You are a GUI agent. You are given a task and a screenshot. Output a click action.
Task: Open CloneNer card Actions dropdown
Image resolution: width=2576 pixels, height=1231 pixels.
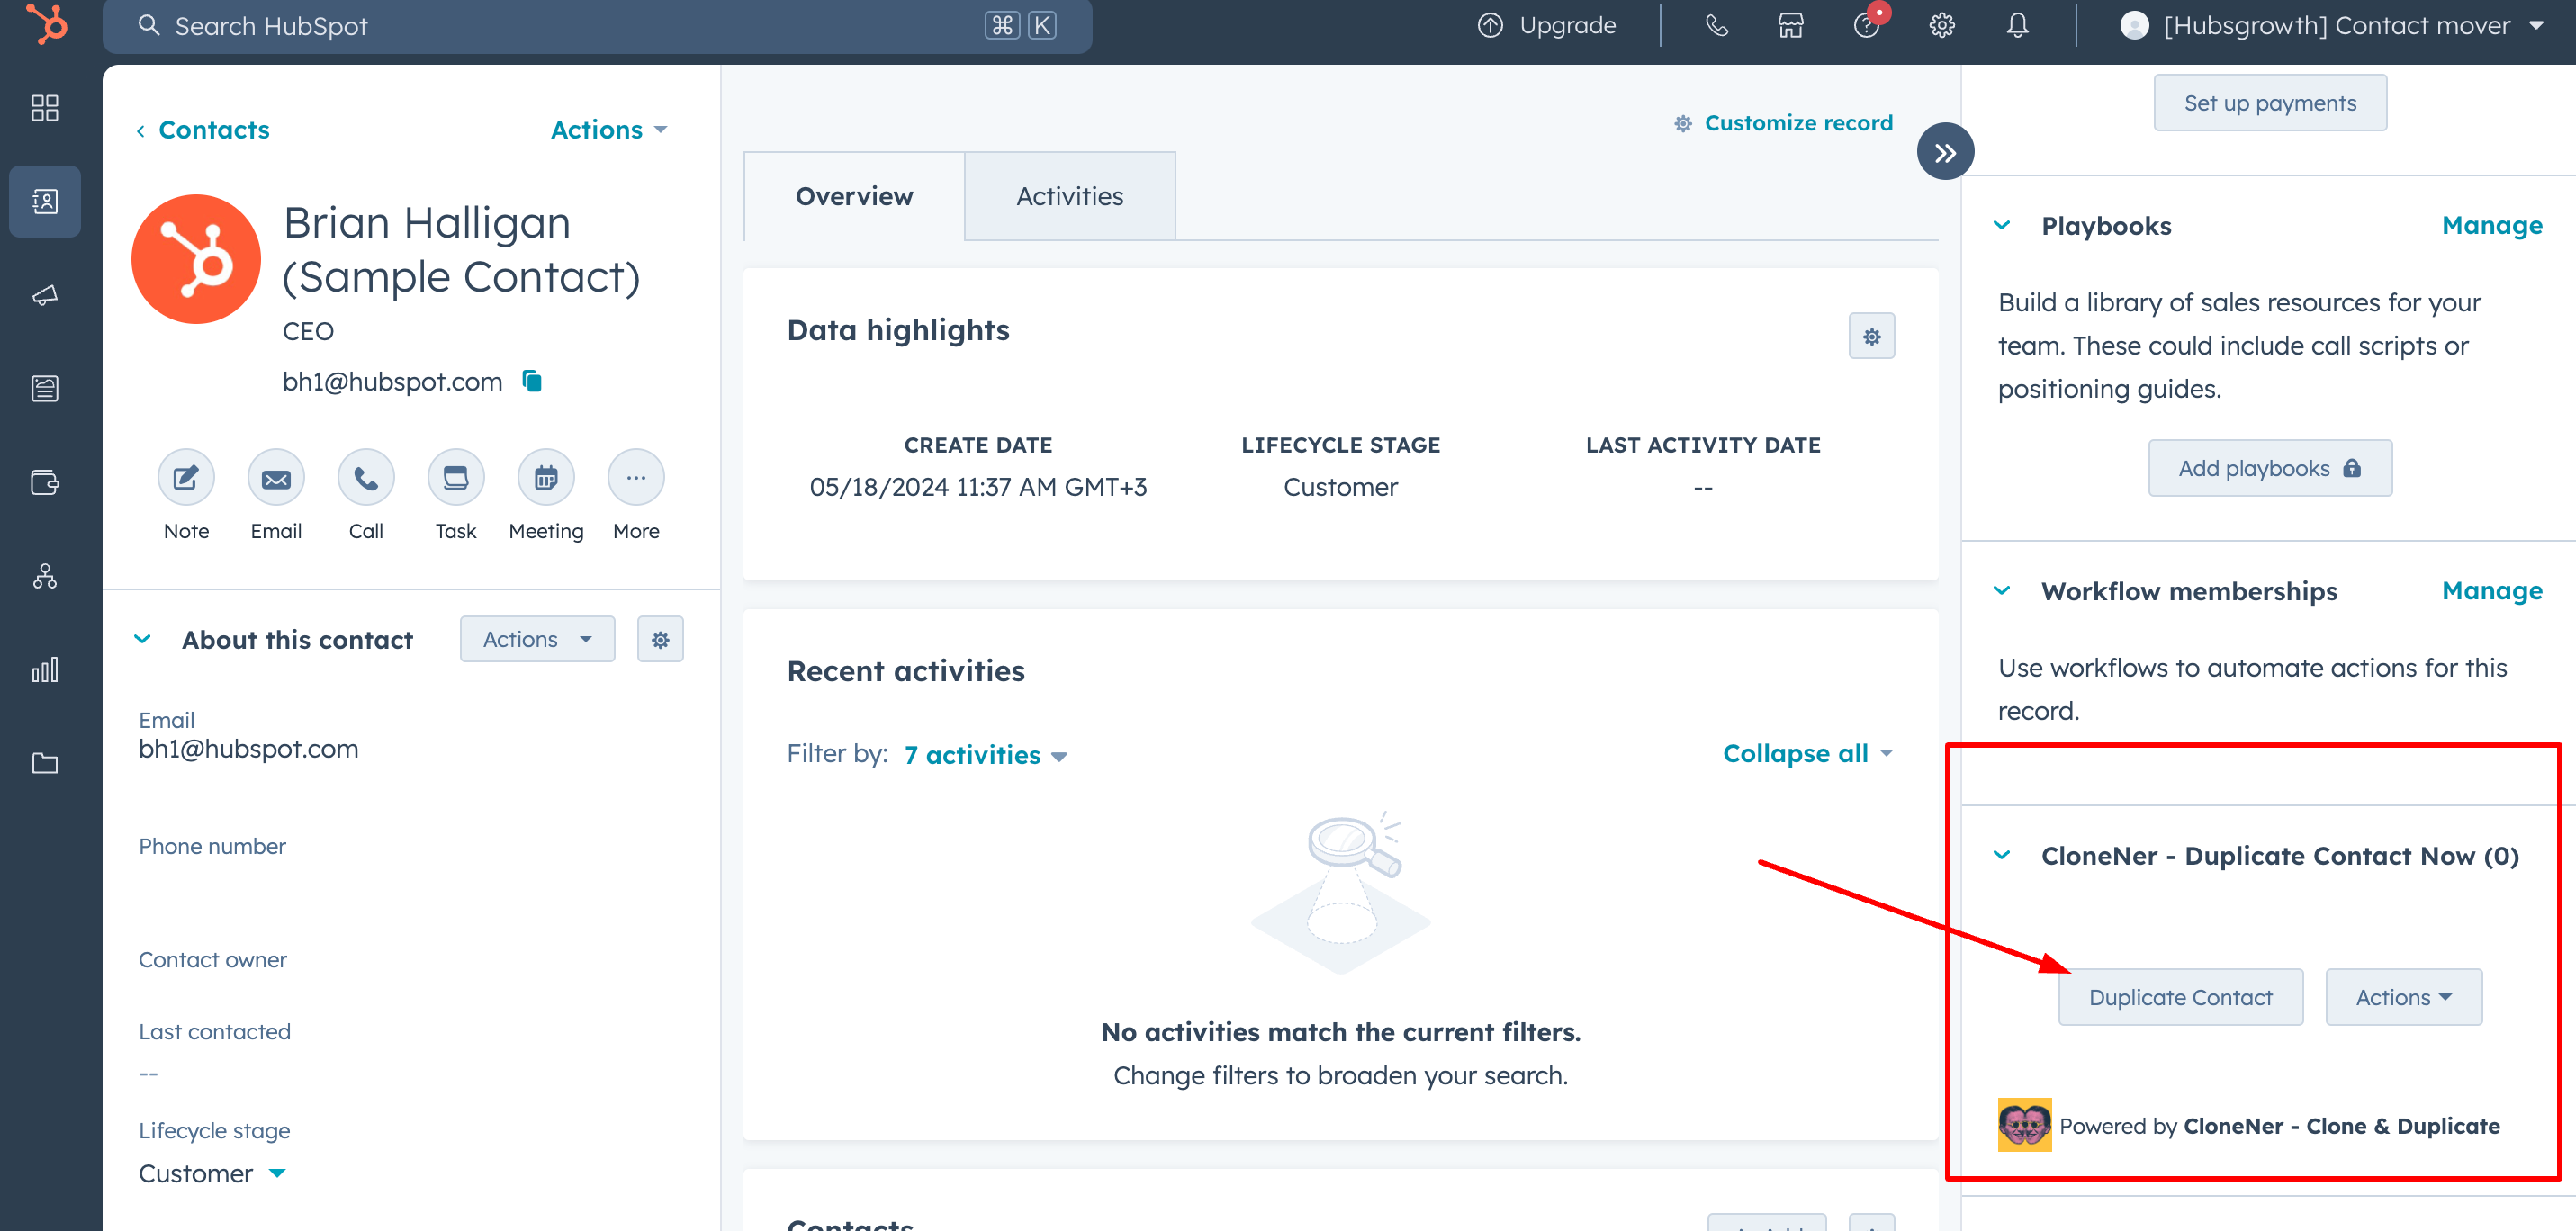pyautogui.click(x=2403, y=997)
